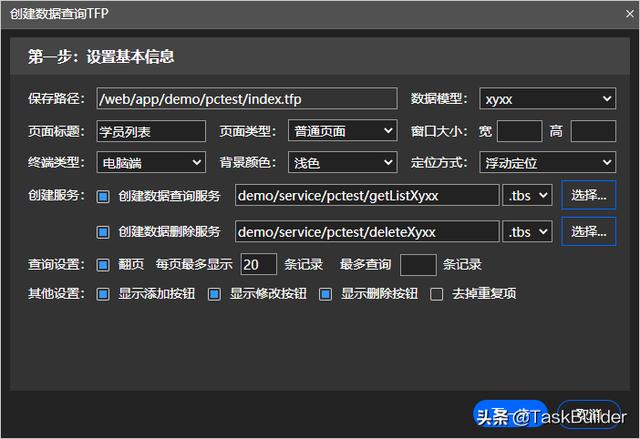Click the 每页最多显示 field with 20

[x=259, y=264]
